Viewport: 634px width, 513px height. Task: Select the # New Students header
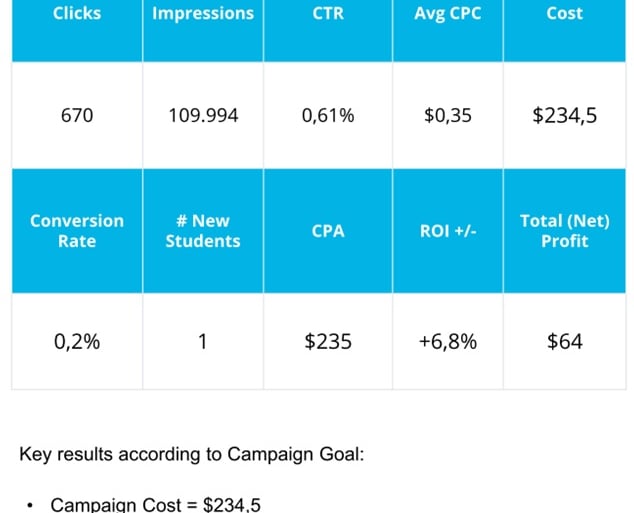[203, 231]
